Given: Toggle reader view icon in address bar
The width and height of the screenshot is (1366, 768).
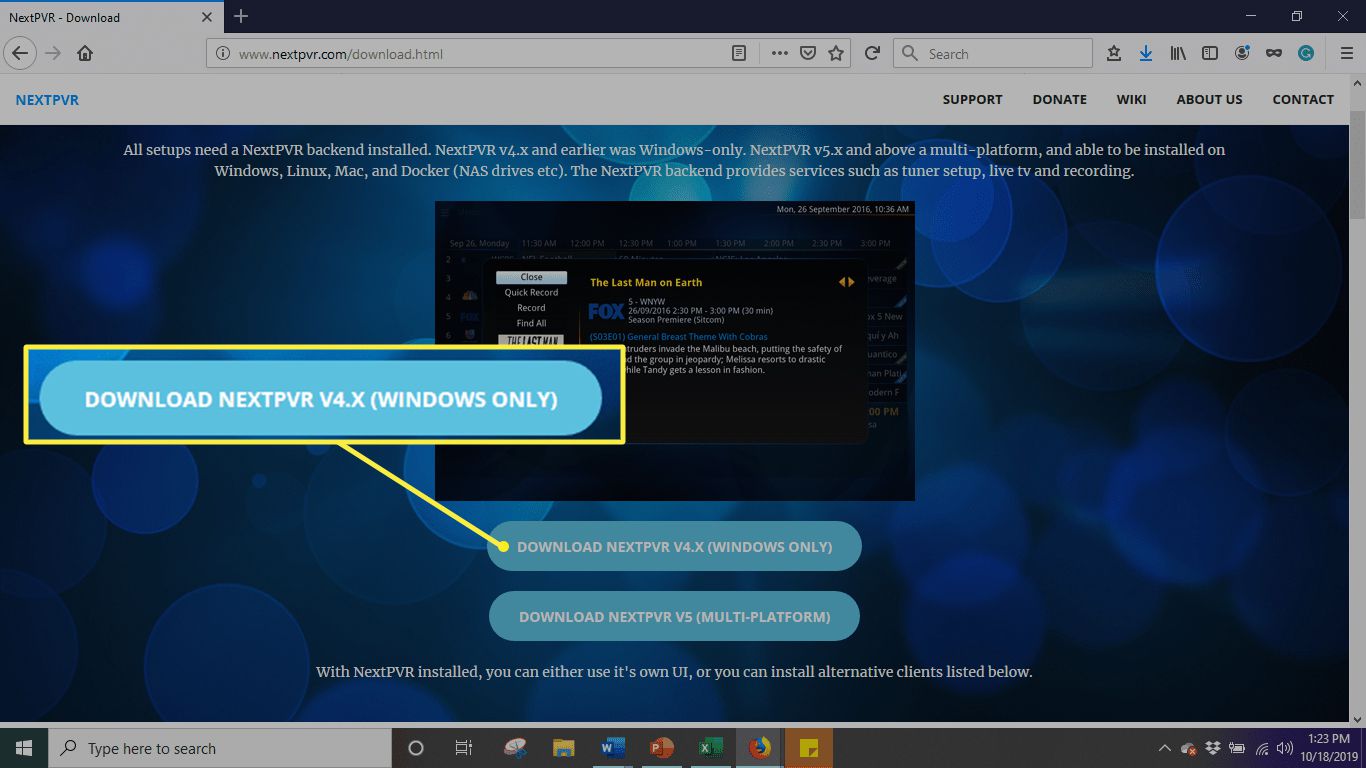Looking at the screenshot, I should [739, 54].
